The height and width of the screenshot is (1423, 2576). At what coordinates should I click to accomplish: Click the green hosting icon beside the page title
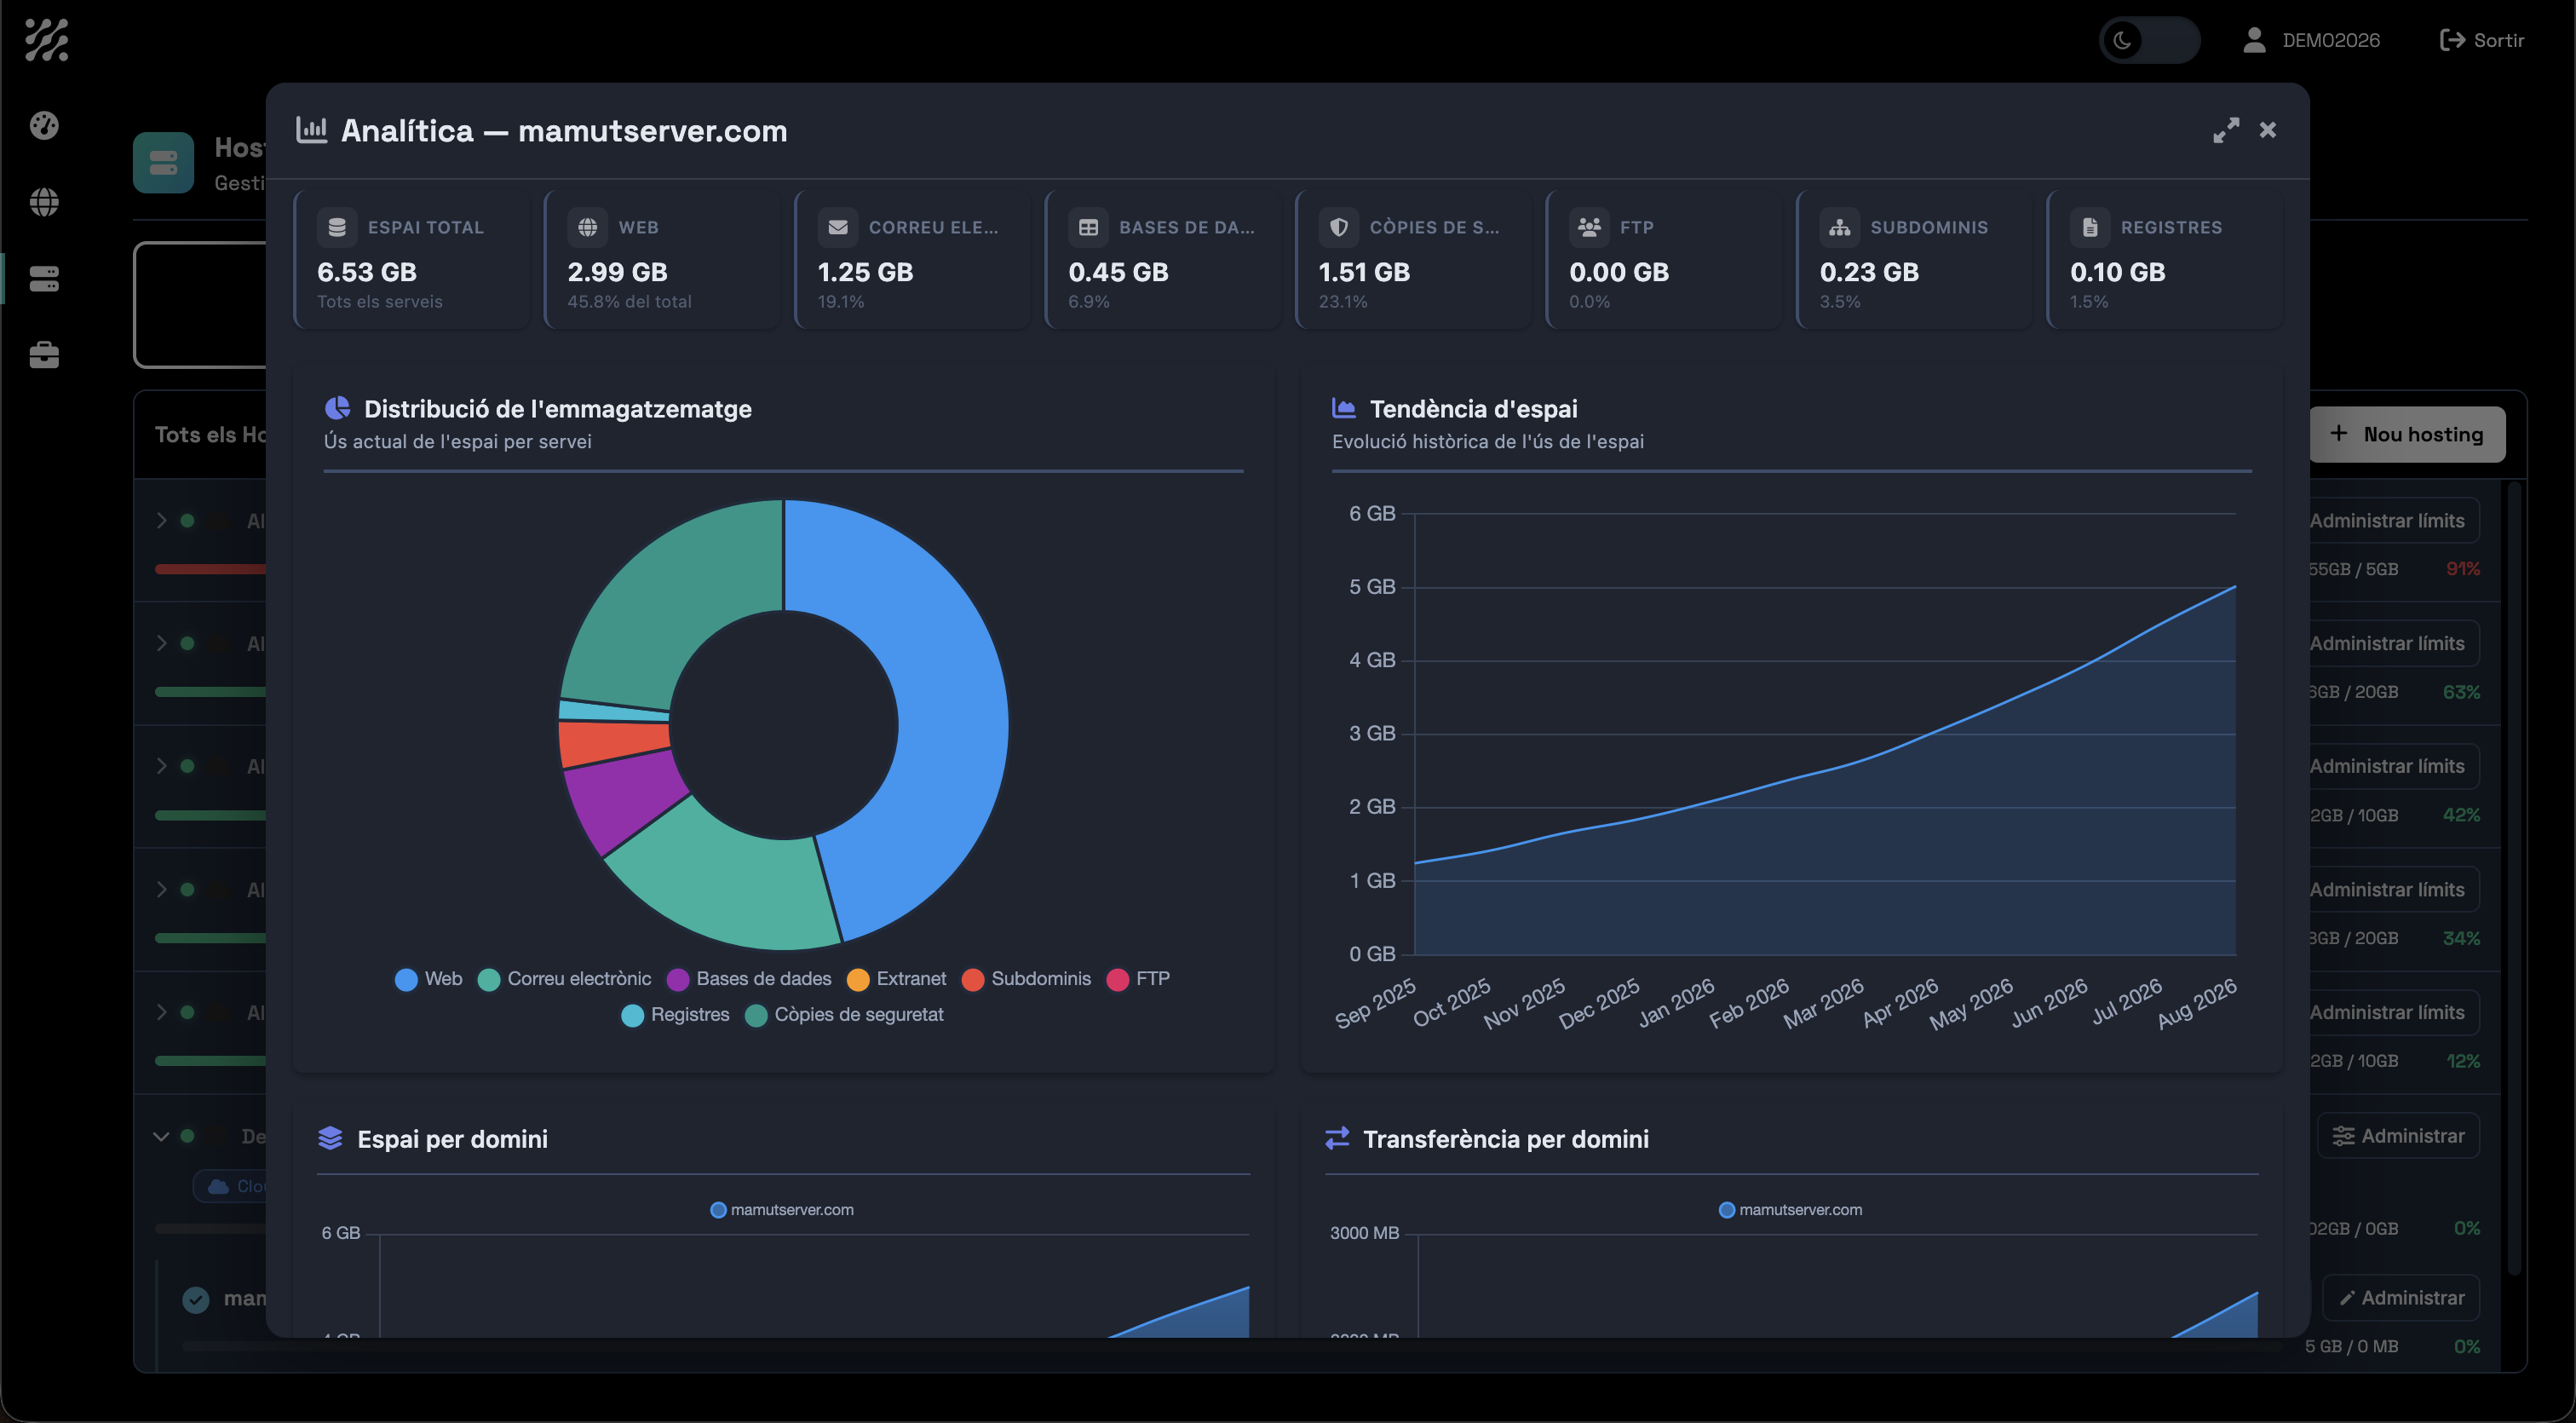163,162
